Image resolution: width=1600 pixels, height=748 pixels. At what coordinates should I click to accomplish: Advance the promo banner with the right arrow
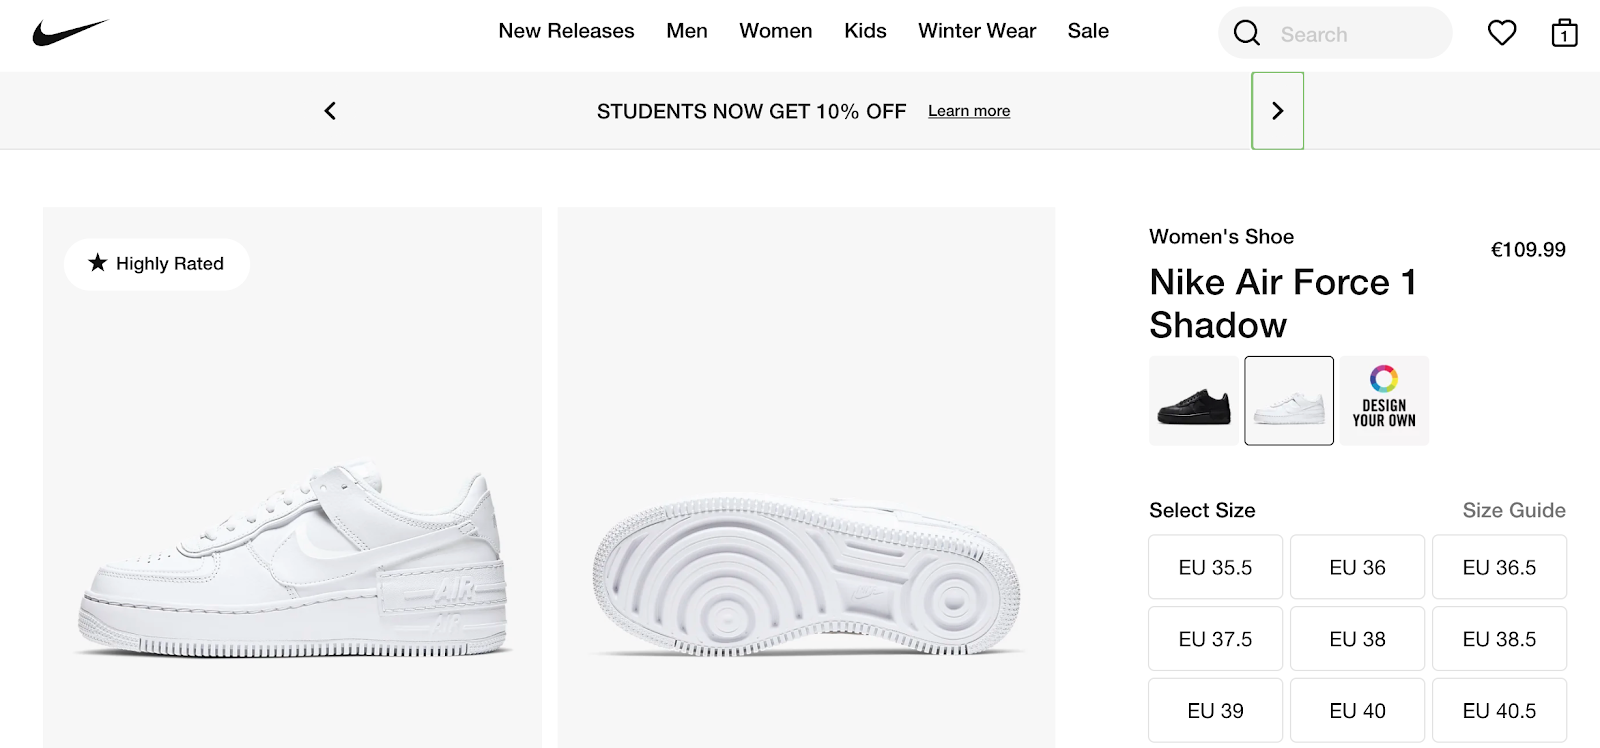pyautogui.click(x=1278, y=111)
